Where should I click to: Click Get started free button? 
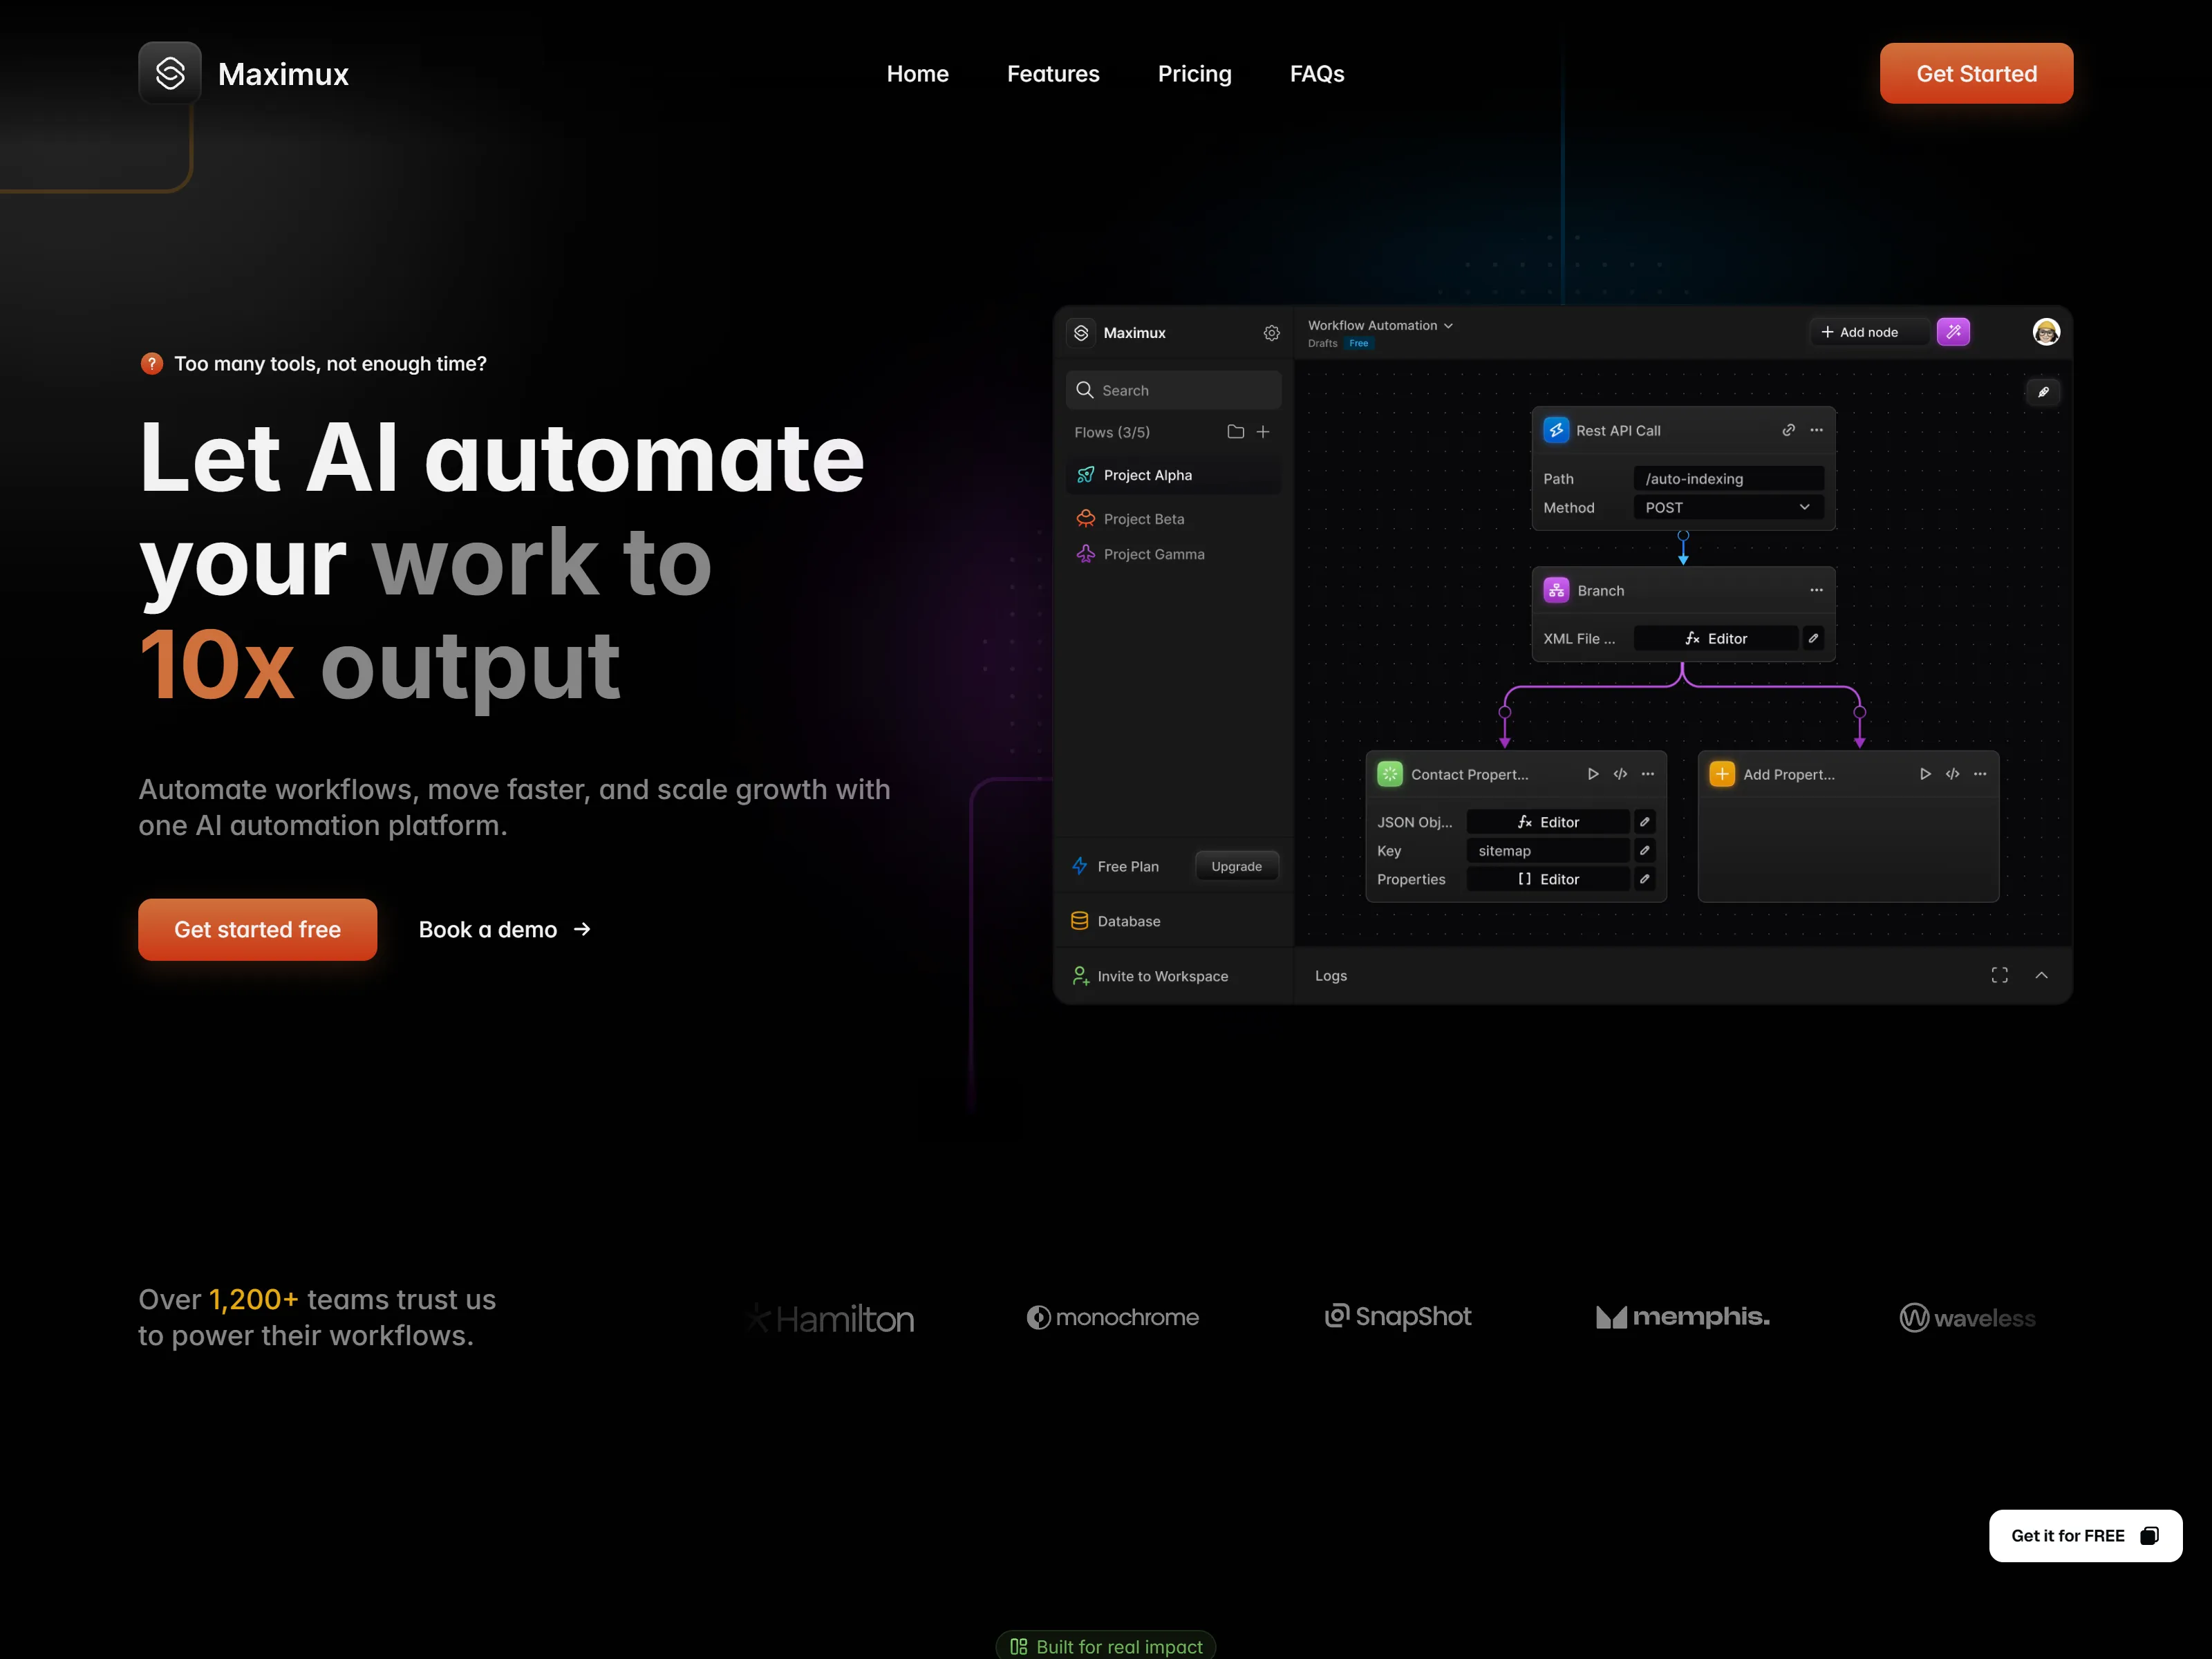coord(257,929)
